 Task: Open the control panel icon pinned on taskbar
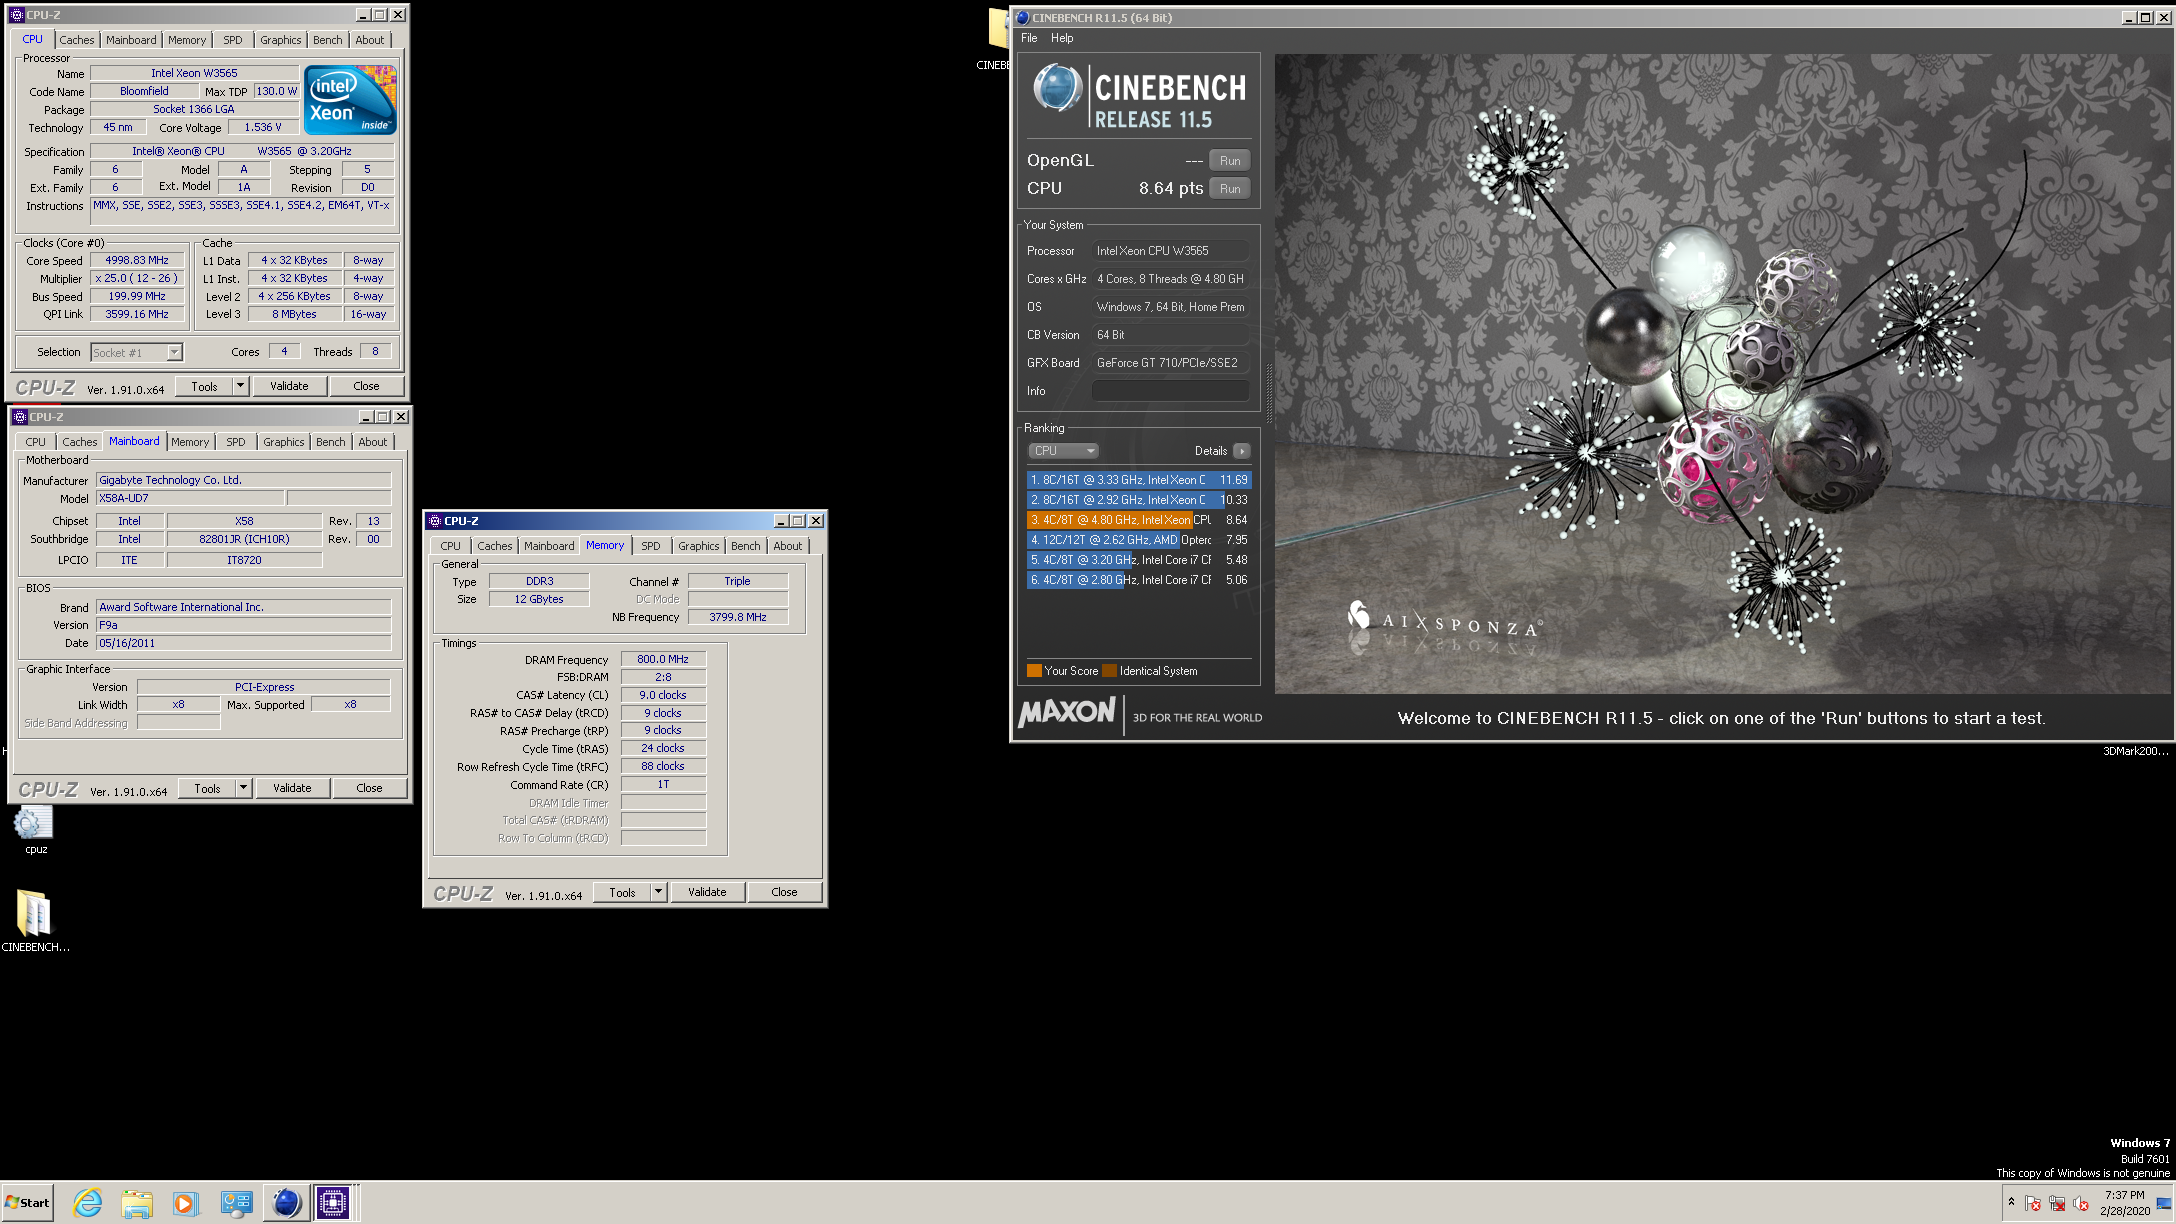click(236, 1203)
